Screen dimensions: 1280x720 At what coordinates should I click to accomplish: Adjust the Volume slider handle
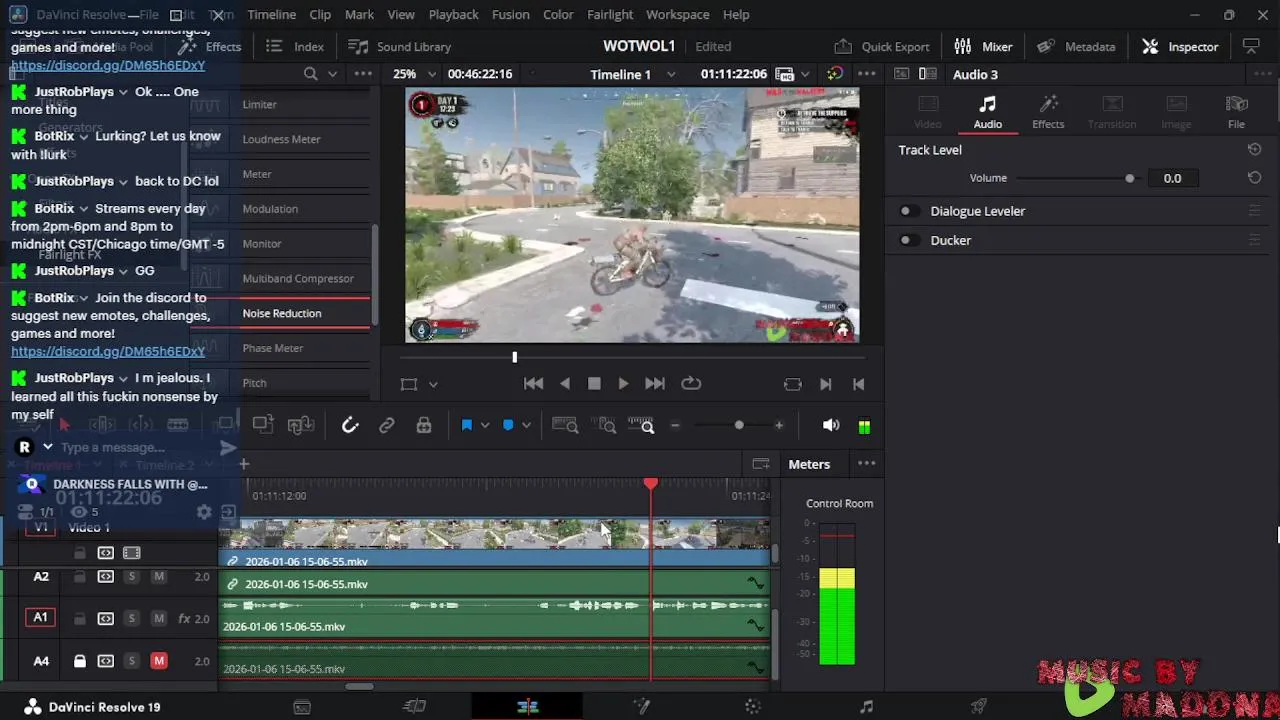click(x=1130, y=178)
